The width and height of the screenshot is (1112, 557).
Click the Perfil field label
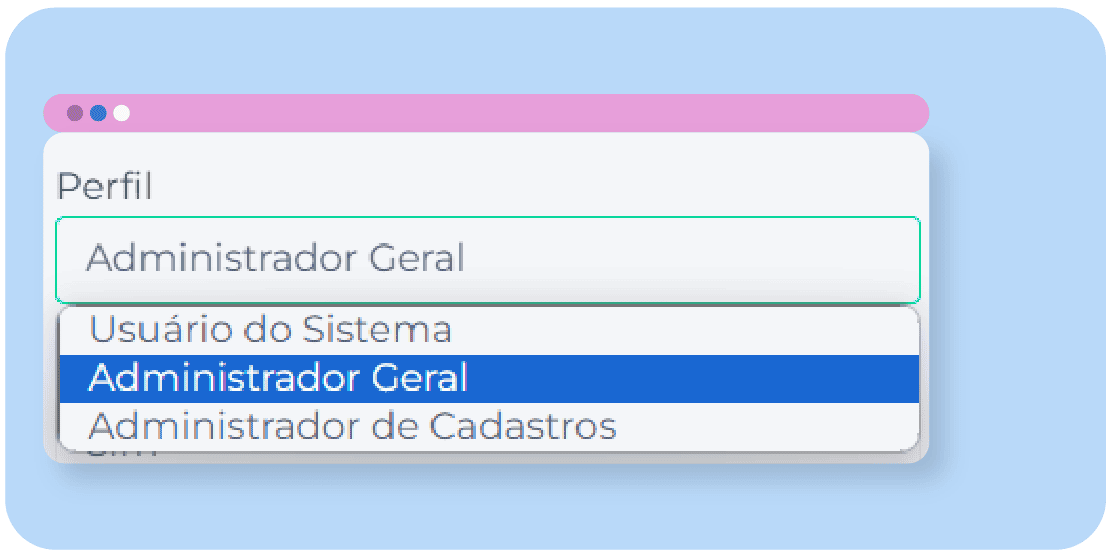pos(104,187)
